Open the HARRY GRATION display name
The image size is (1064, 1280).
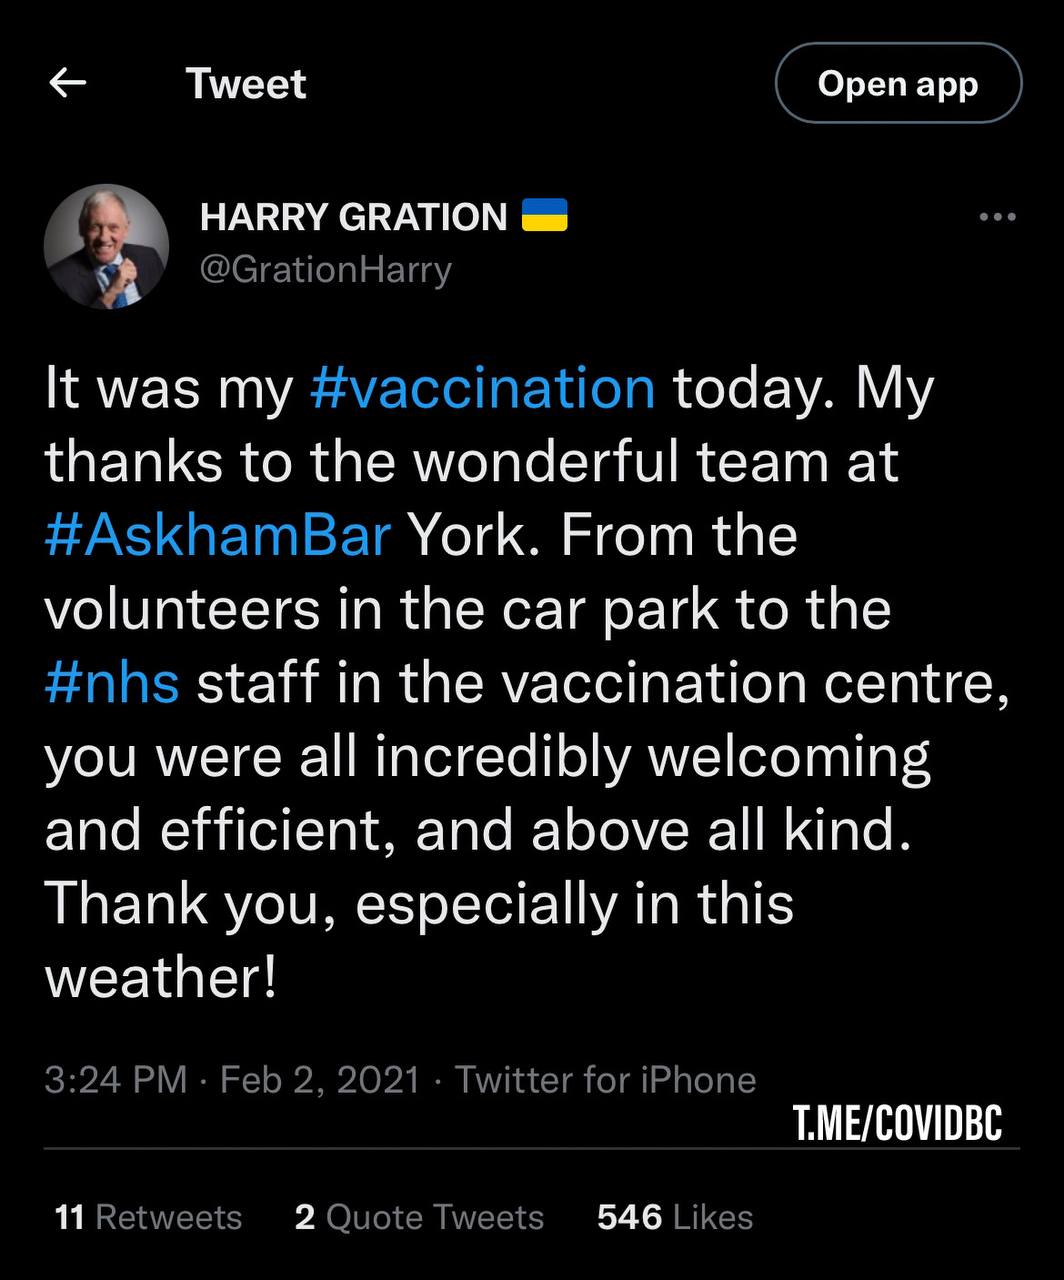354,217
